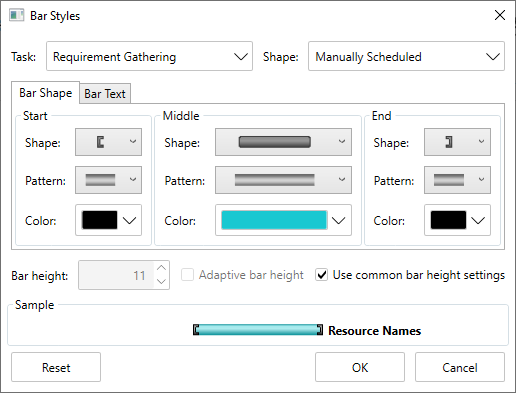This screenshot has width=516, height=393.
Task: Click the Bar height input field
Action: click(x=116, y=275)
